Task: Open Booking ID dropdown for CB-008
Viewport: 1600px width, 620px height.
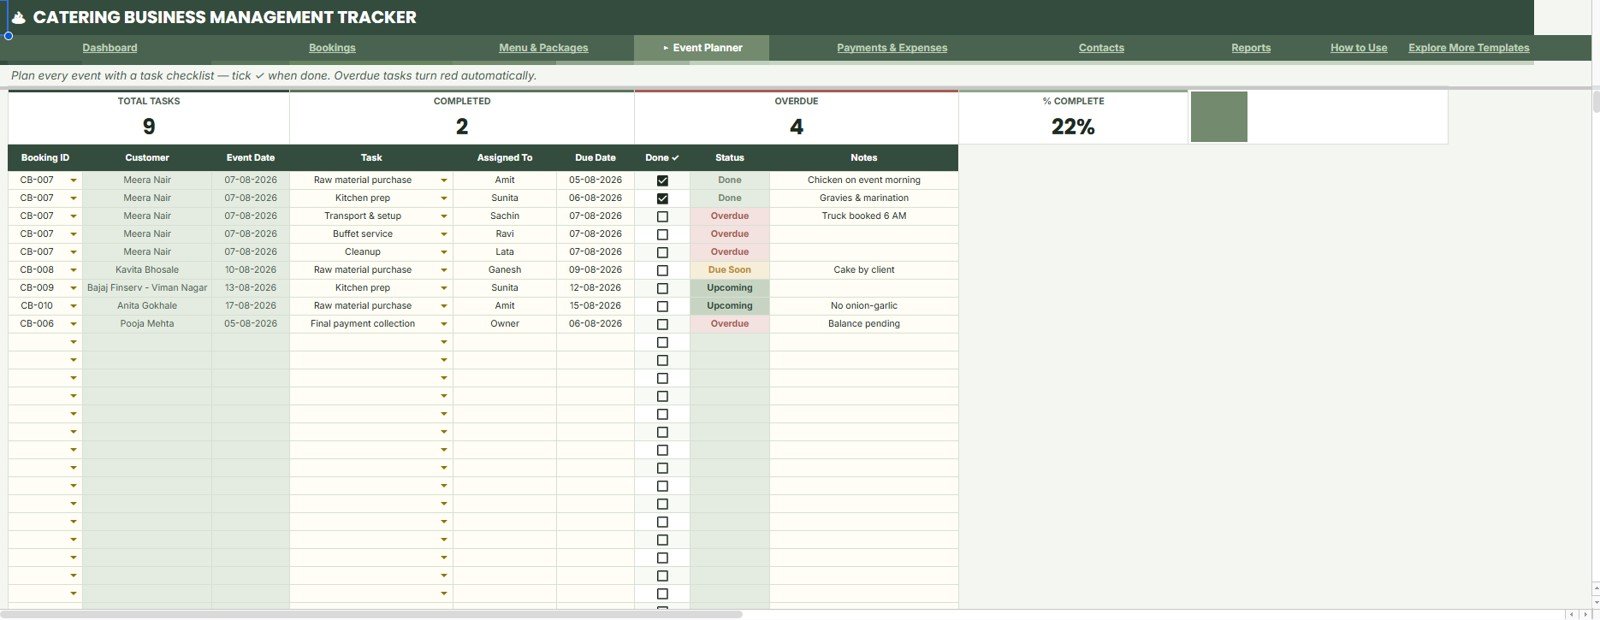Action: tap(73, 270)
